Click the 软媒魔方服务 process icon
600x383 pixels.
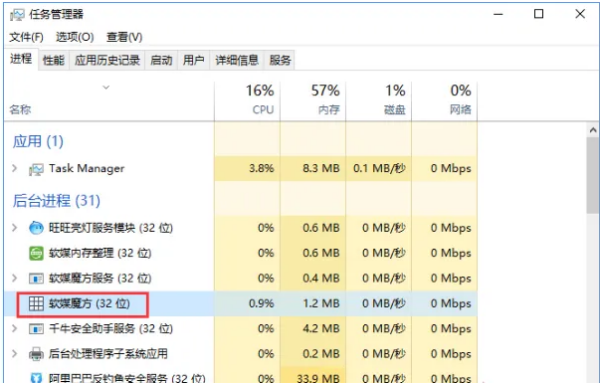(x=36, y=278)
